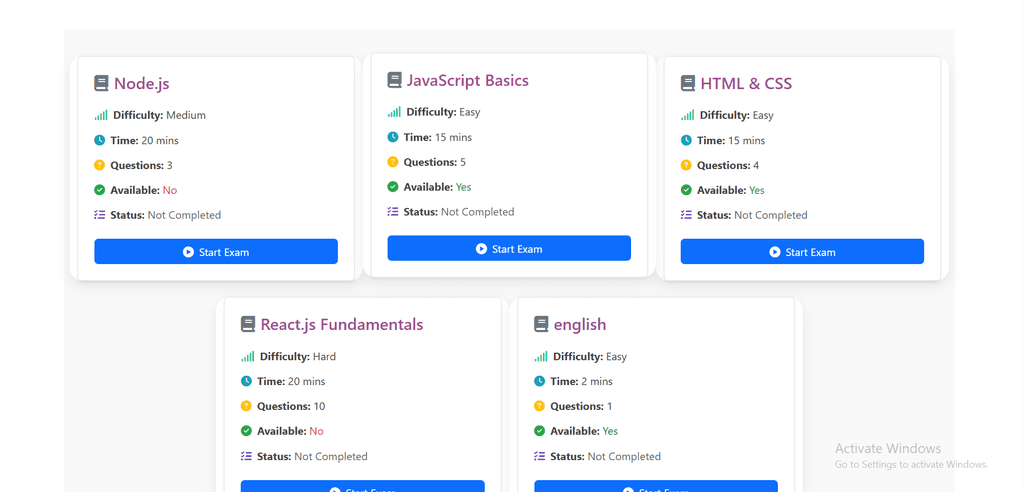Select the english exam title
Screen dimensions: 1024x492
point(579,325)
